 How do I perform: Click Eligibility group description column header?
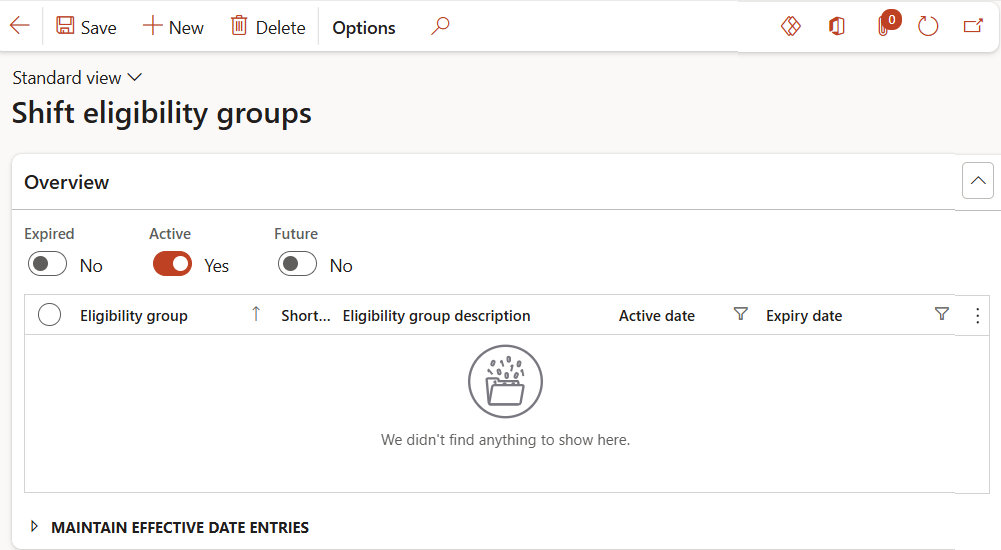pos(436,315)
